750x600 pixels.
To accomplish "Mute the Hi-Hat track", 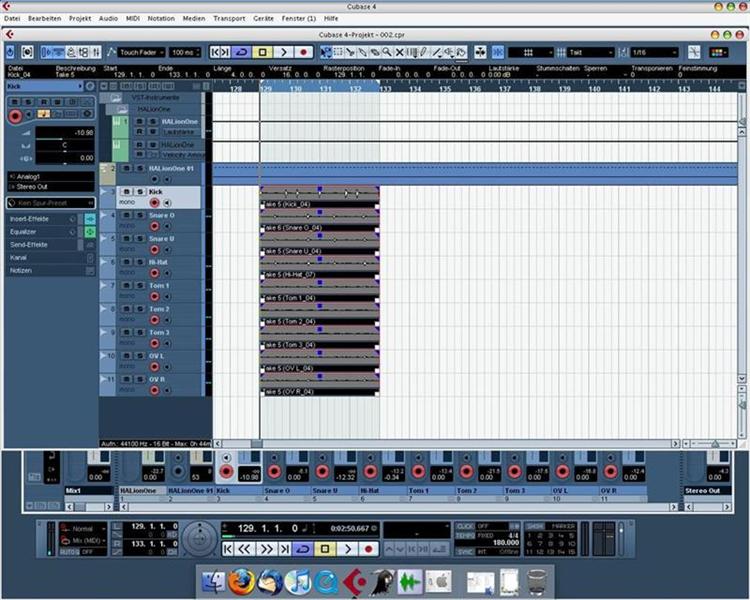I will (126, 262).
